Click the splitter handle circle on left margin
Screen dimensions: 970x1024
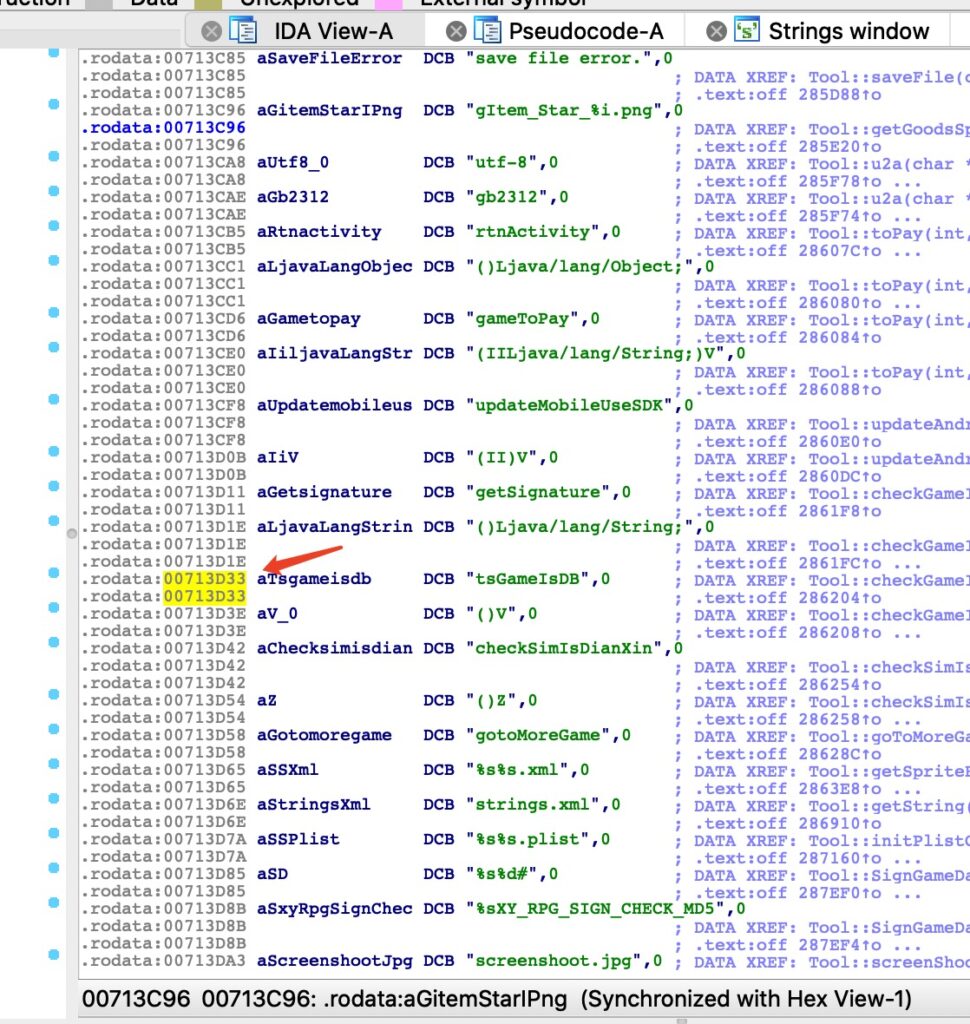coord(71,535)
